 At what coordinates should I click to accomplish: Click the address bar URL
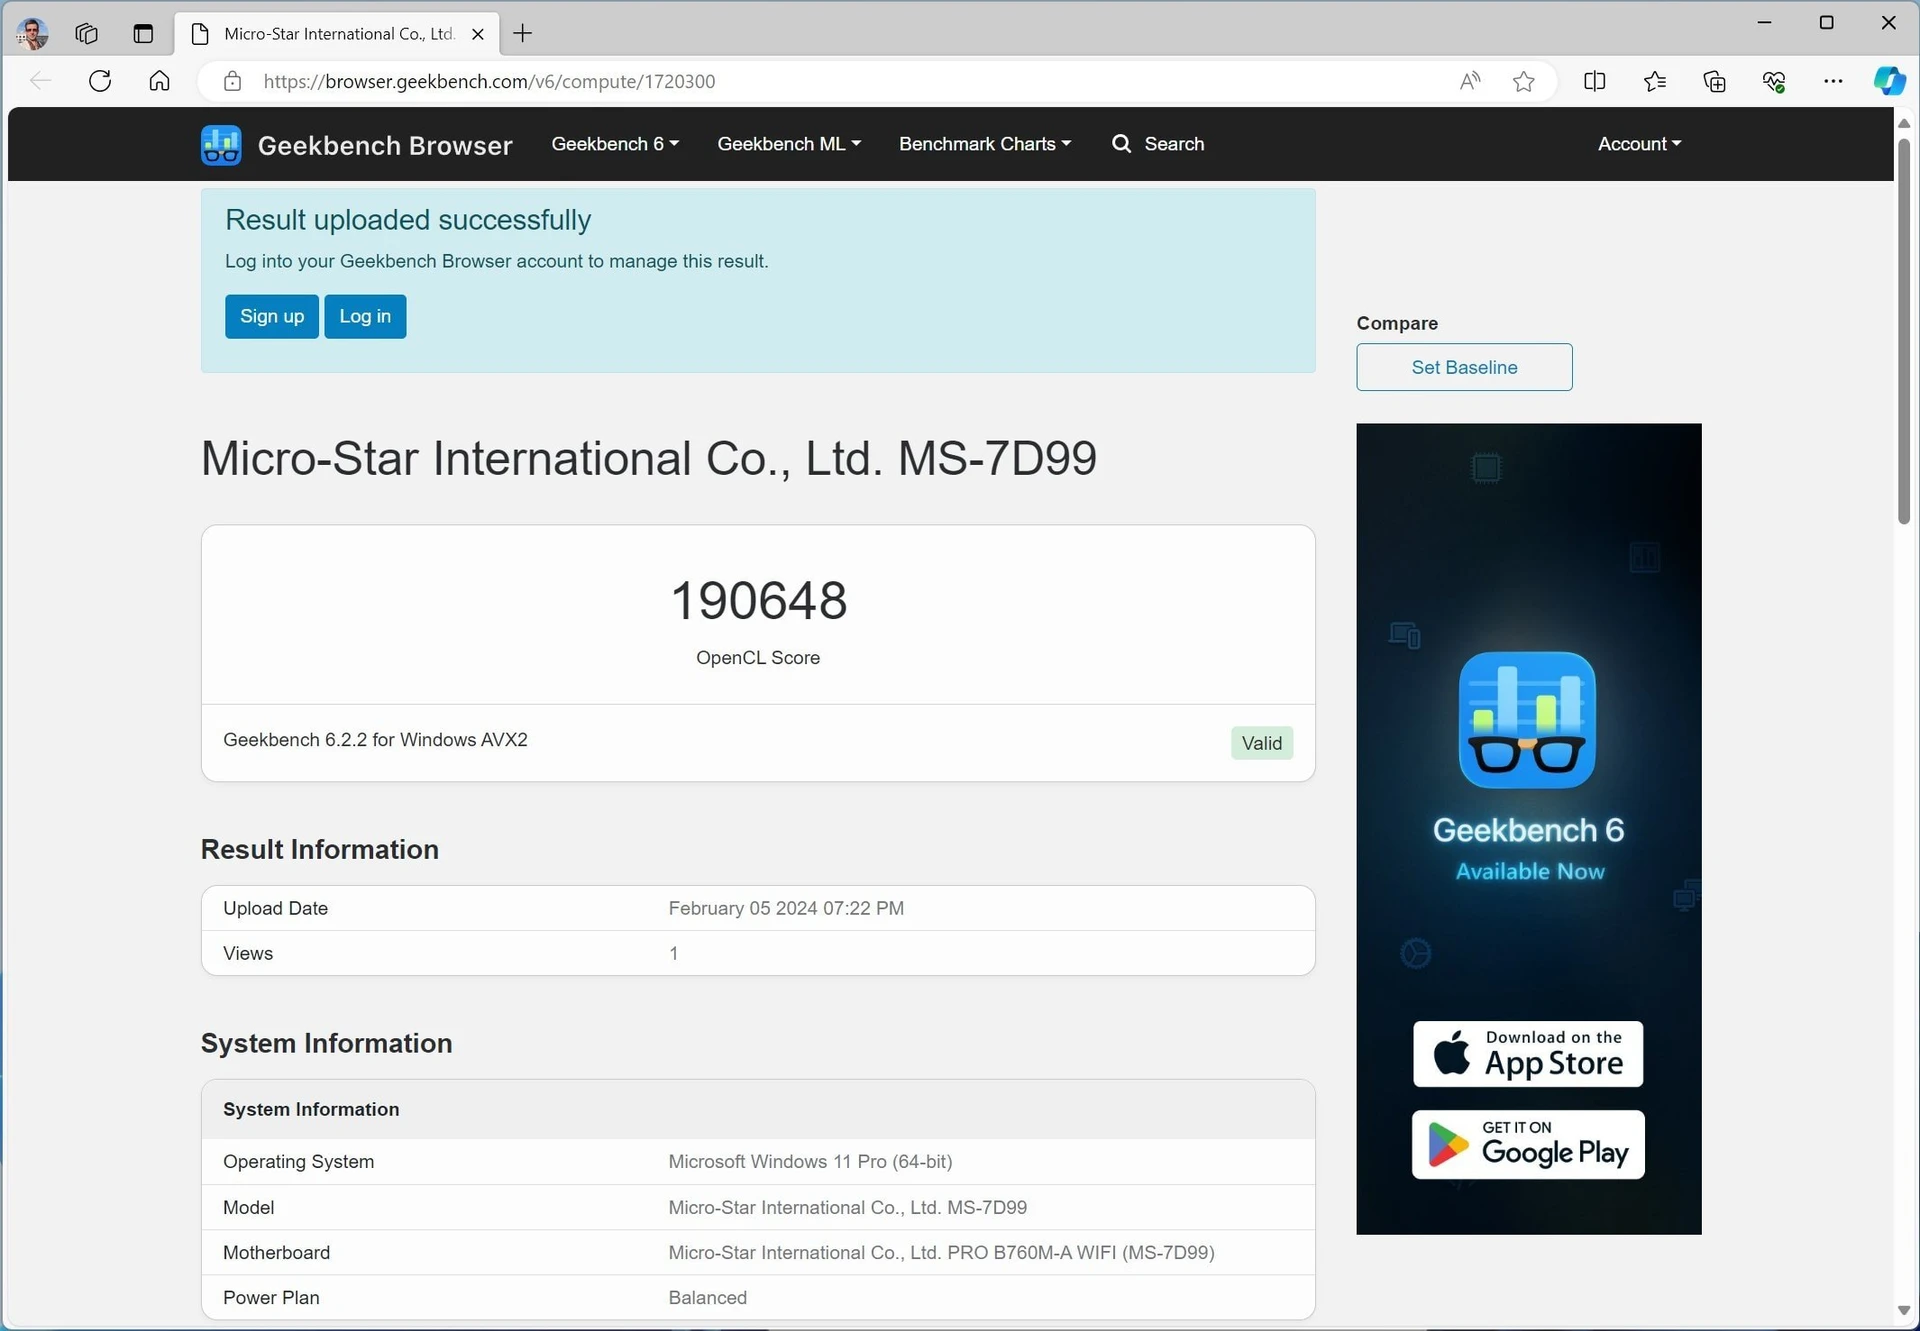coord(490,81)
